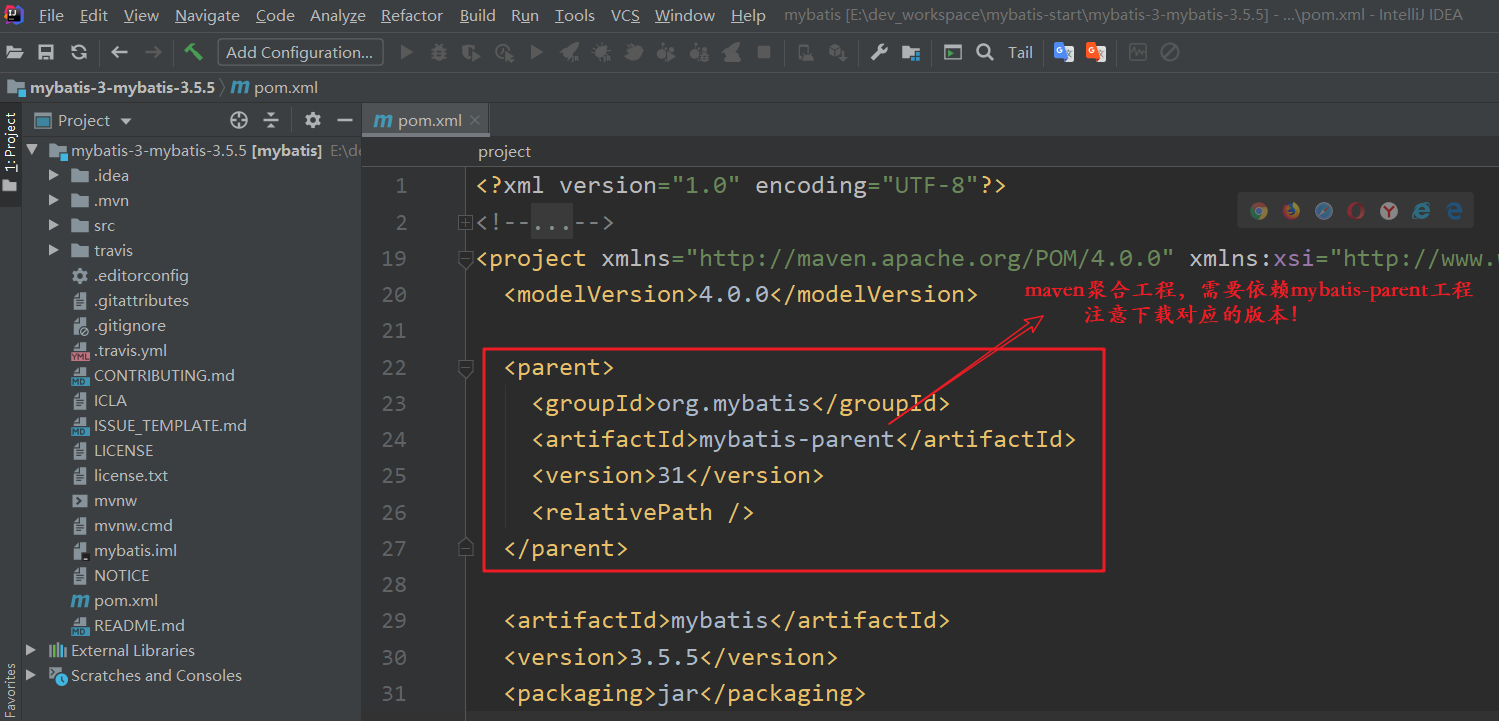
Task: Click Collapse All icon in Project panel
Action: tap(271, 120)
